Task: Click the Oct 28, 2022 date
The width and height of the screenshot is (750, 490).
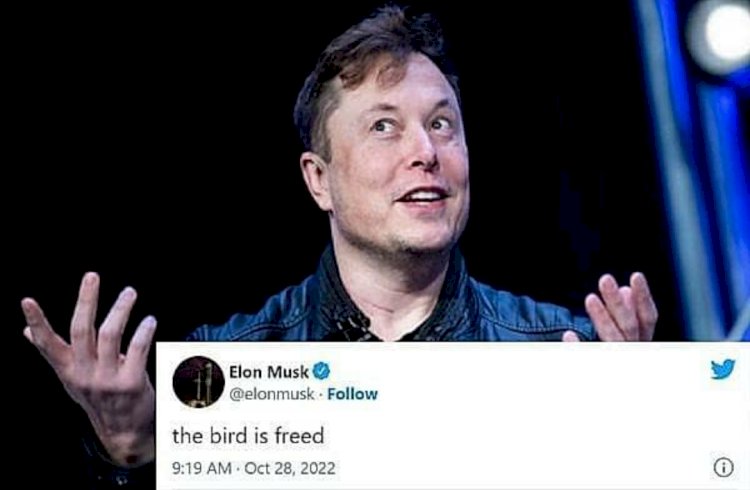Action: pos(290,468)
